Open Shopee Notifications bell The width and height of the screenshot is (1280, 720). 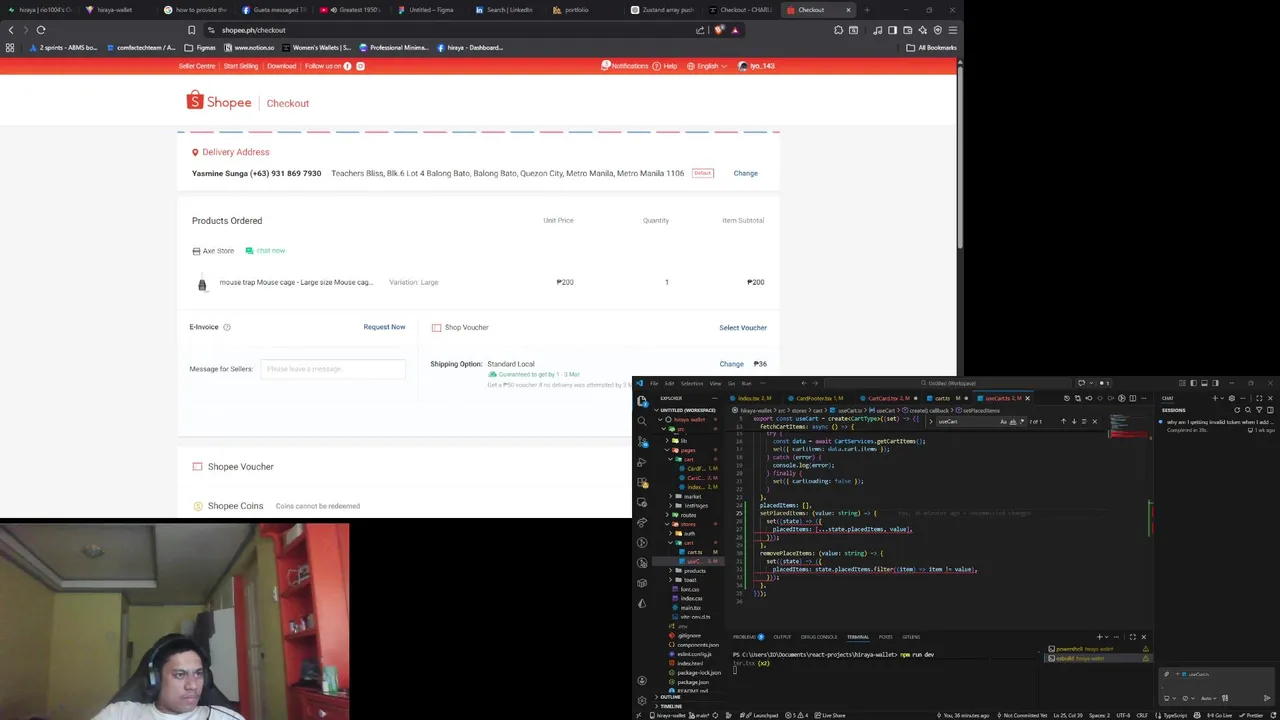(x=606, y=66)
